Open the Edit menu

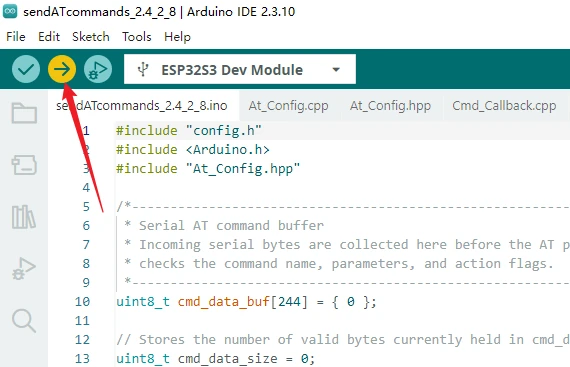(x=49, y=36)
